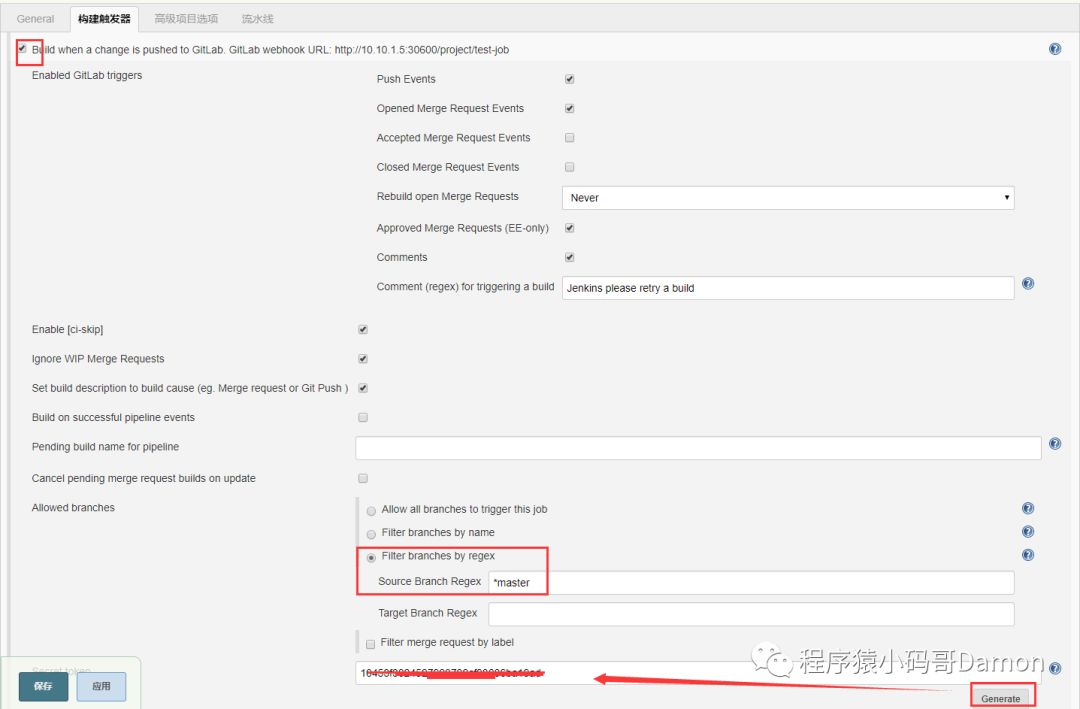Open help for Pending build name
Image resolution: width=1080 pixels, height=709 pixels.
pos(1055,444)
